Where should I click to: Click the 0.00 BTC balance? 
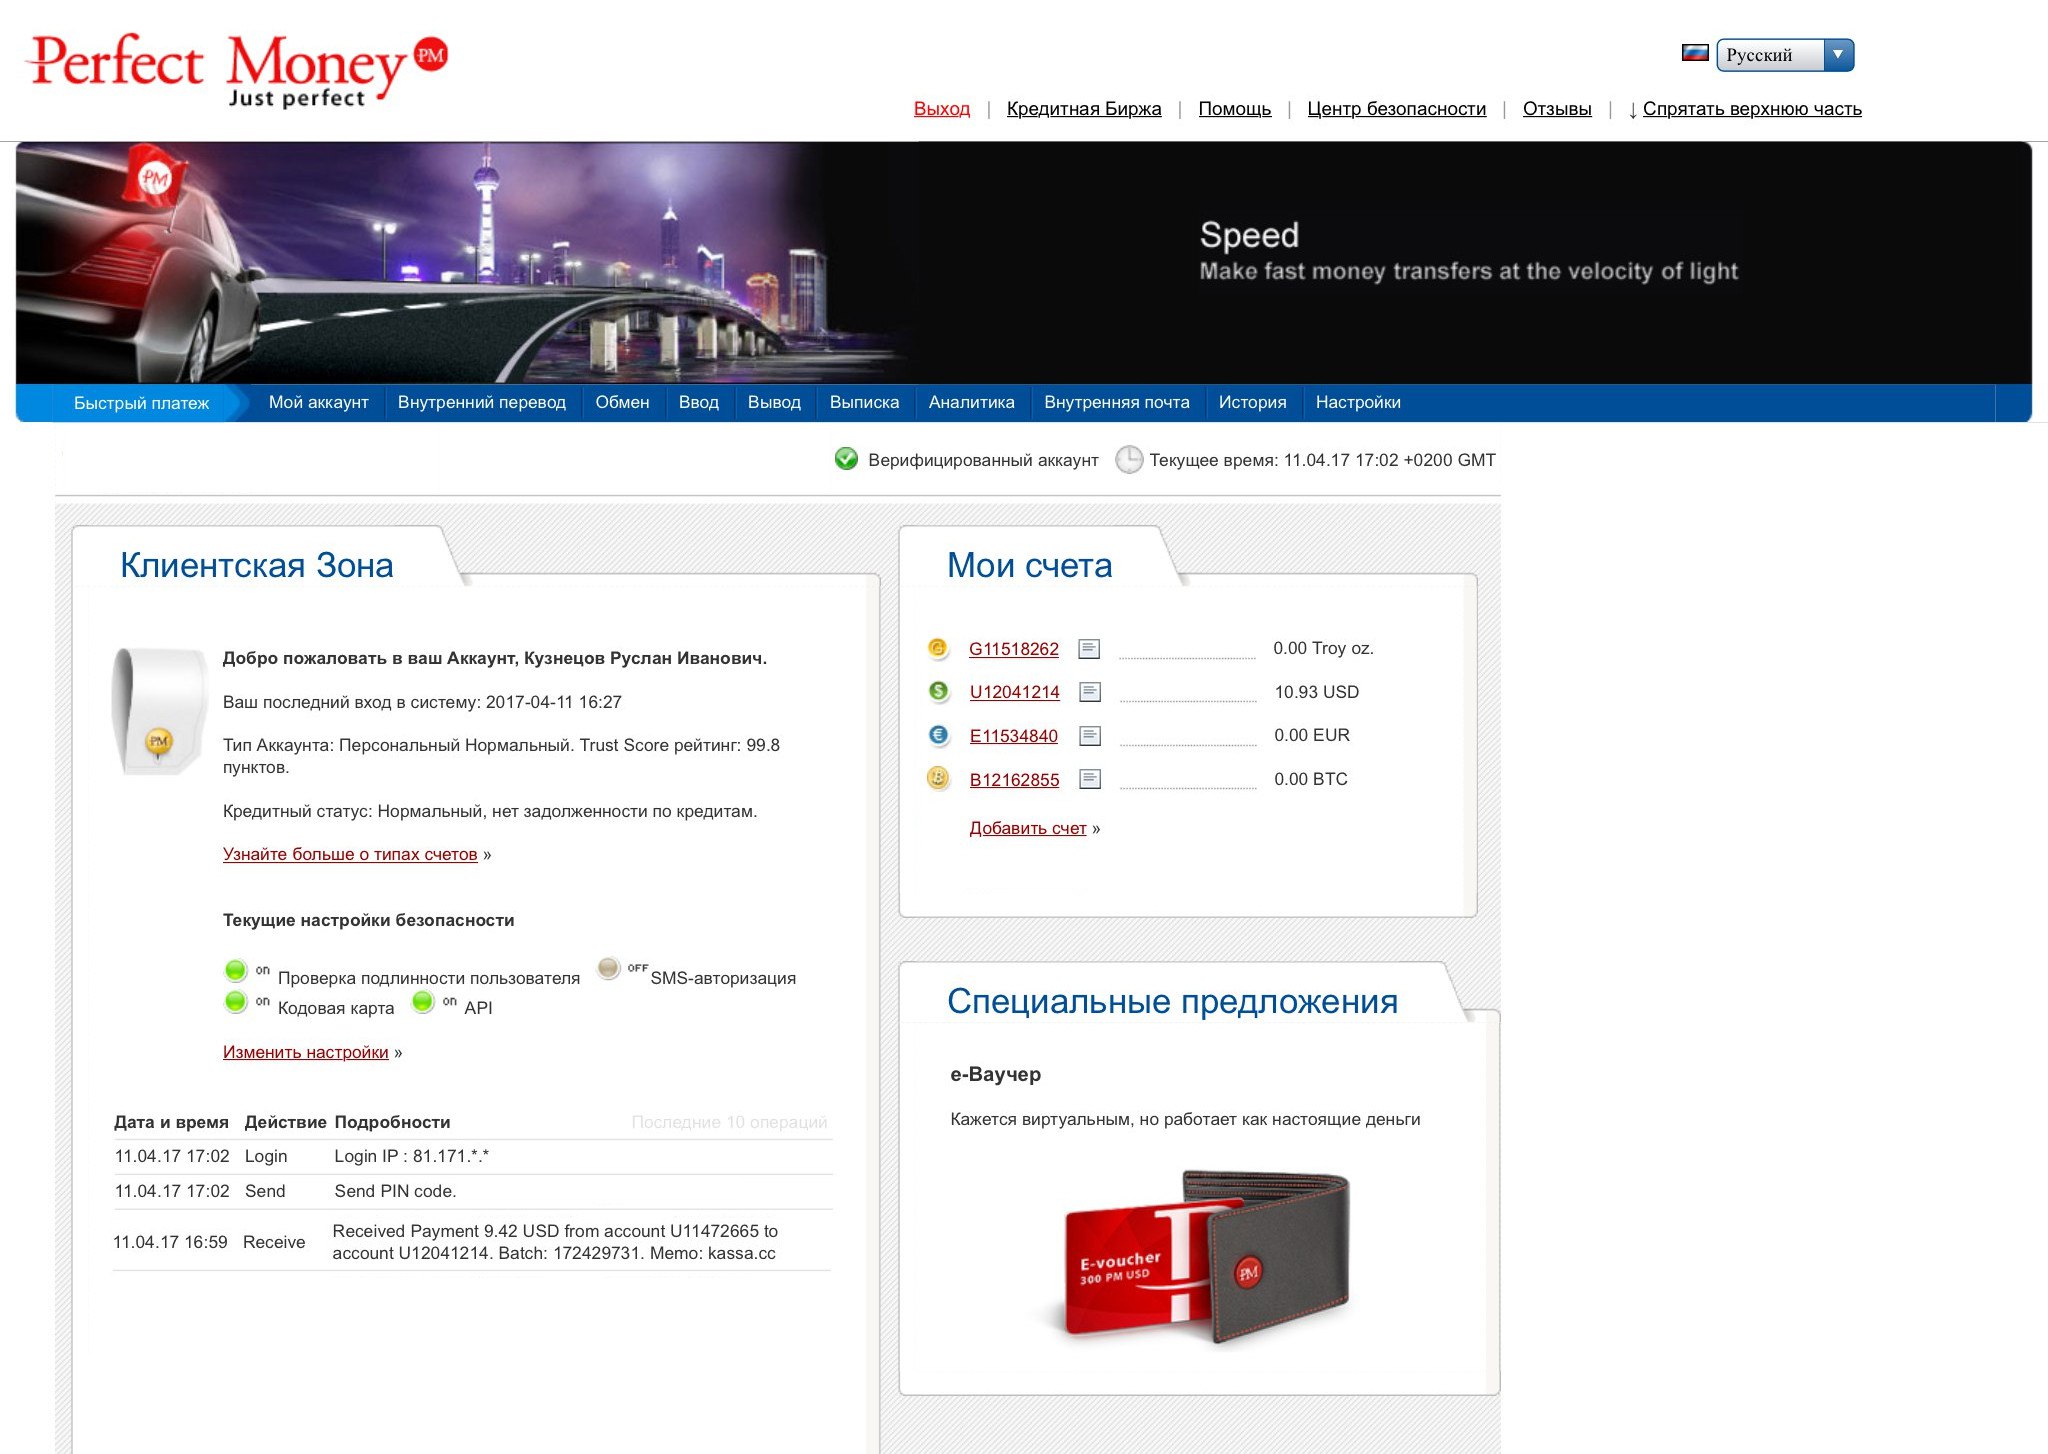click(1310, 779)
